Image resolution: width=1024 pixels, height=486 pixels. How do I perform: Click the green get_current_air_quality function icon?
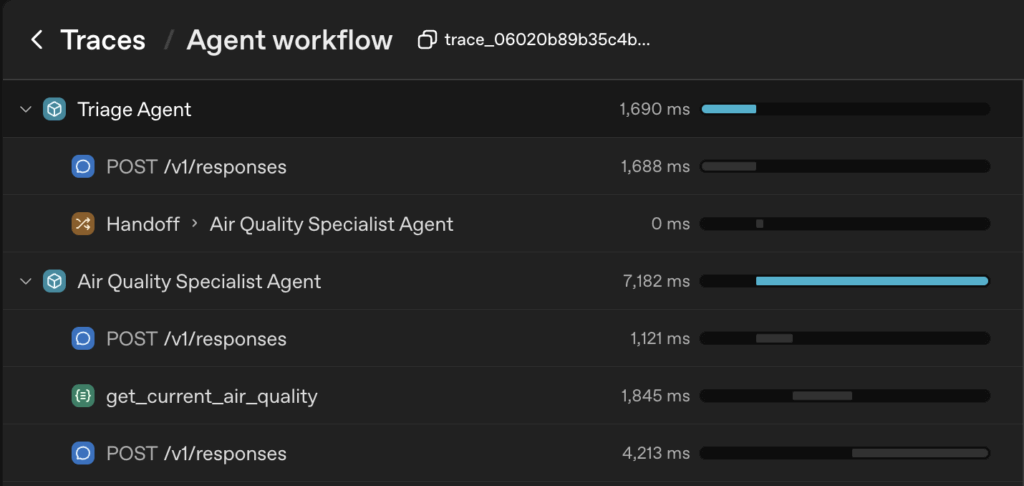83,396
